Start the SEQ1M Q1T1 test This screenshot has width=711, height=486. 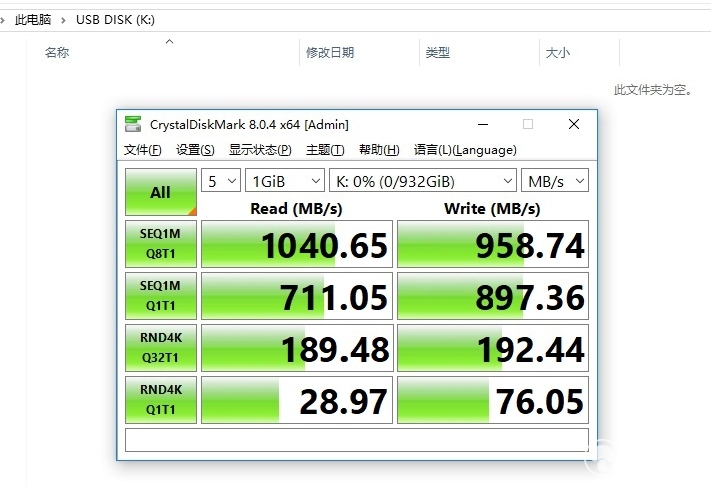161,296
